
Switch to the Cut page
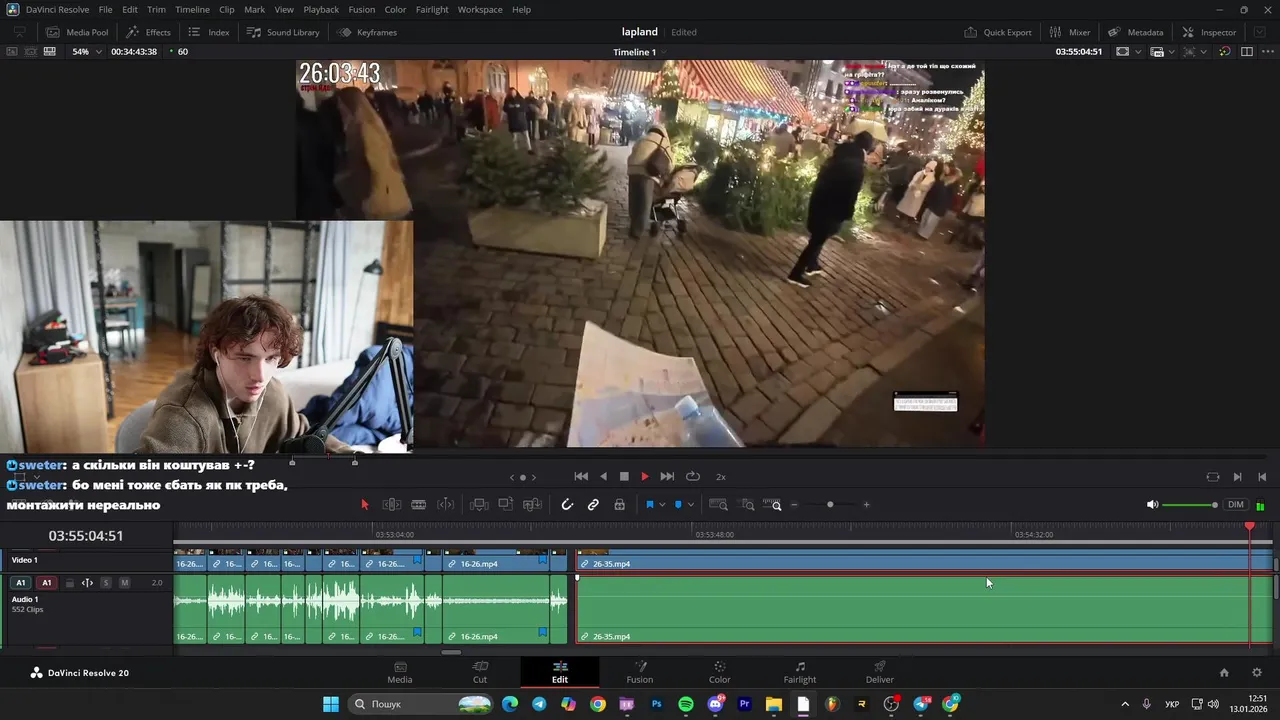[480, 672]
